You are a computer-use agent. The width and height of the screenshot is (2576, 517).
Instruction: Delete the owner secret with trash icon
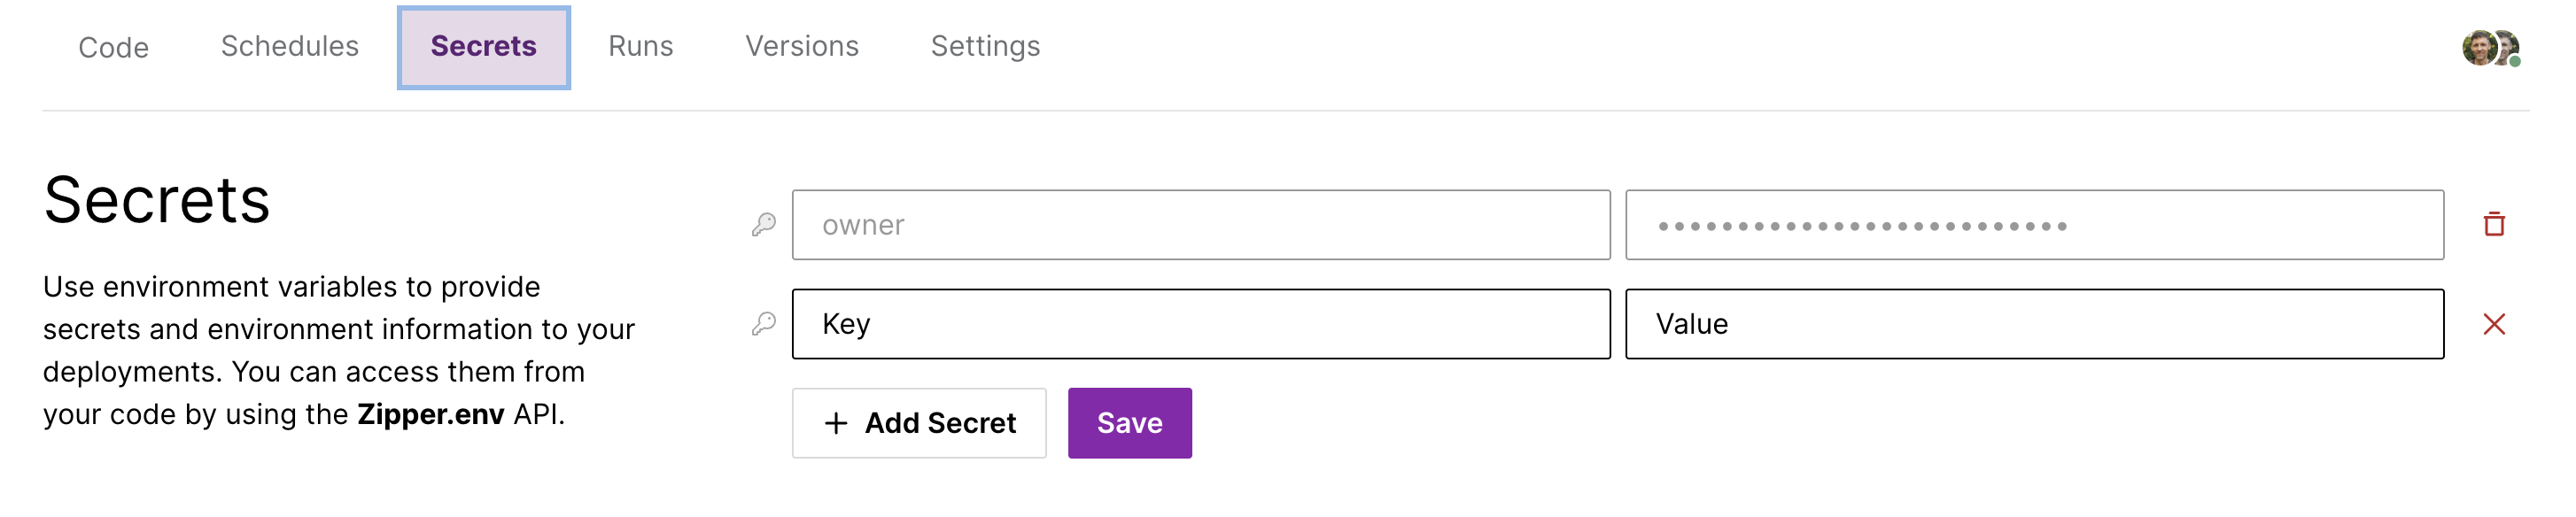2493,224
